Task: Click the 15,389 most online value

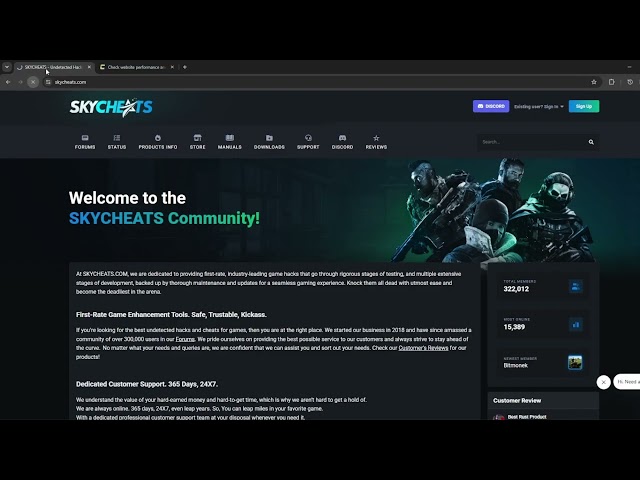Action: 514,327
